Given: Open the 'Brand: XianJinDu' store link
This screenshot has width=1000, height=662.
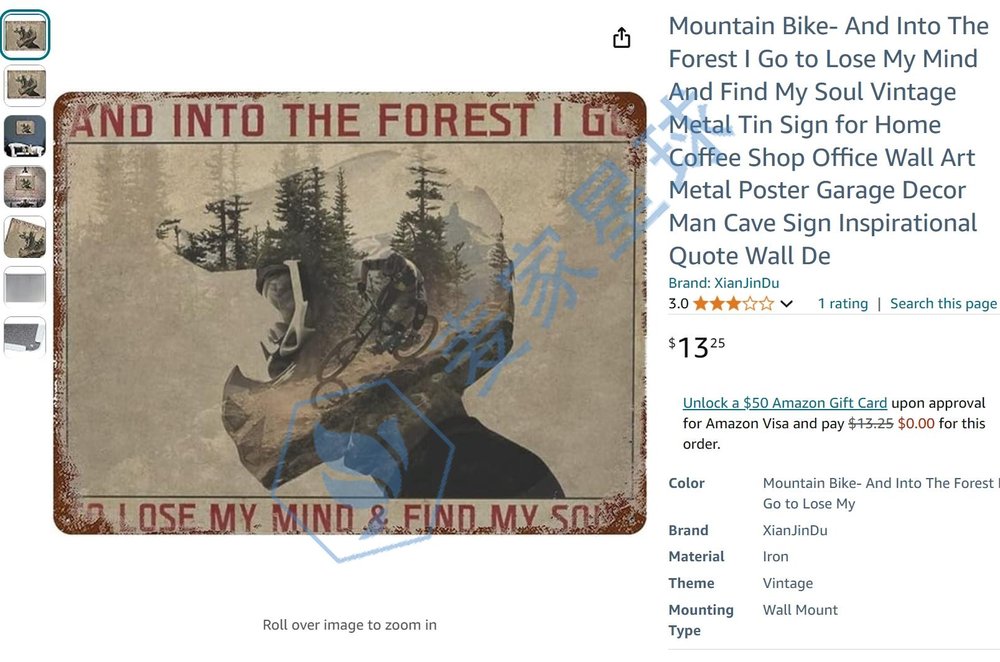Looking at the screenshot, I should pyautogui.click(x=724, y=283).
